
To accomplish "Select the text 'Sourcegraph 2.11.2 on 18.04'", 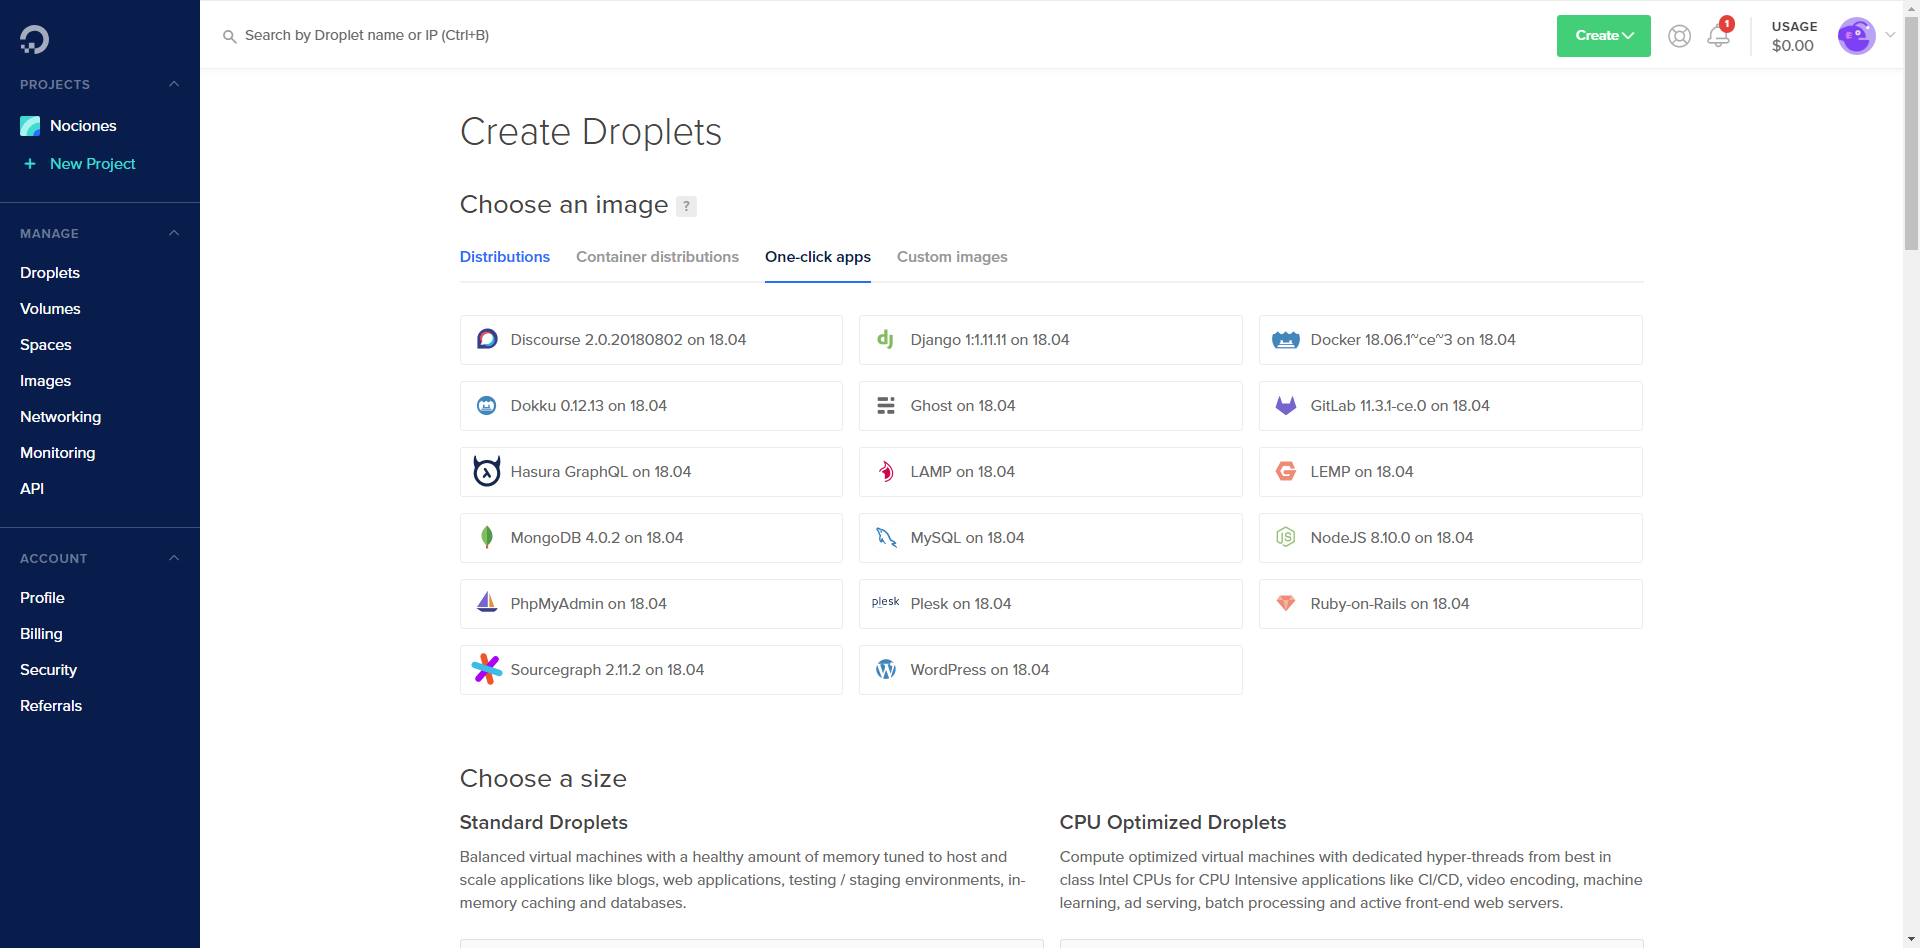I will 607,670.
